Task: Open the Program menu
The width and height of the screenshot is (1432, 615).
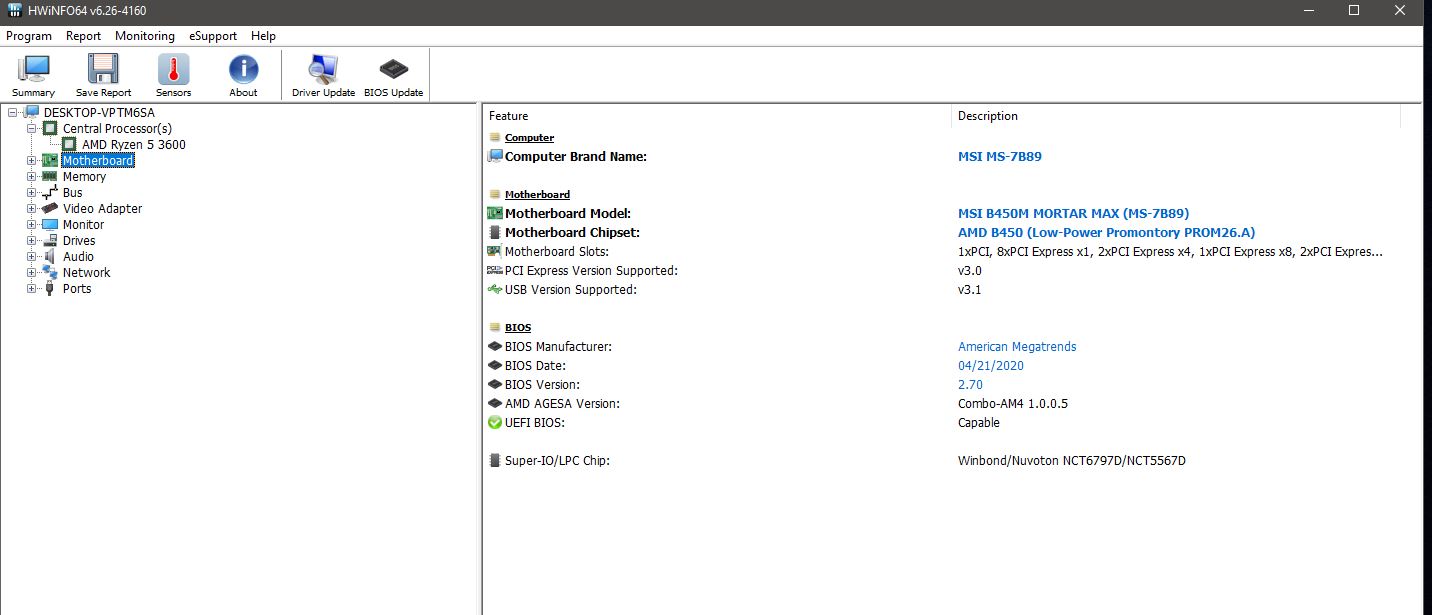Action: click(29, 35)
